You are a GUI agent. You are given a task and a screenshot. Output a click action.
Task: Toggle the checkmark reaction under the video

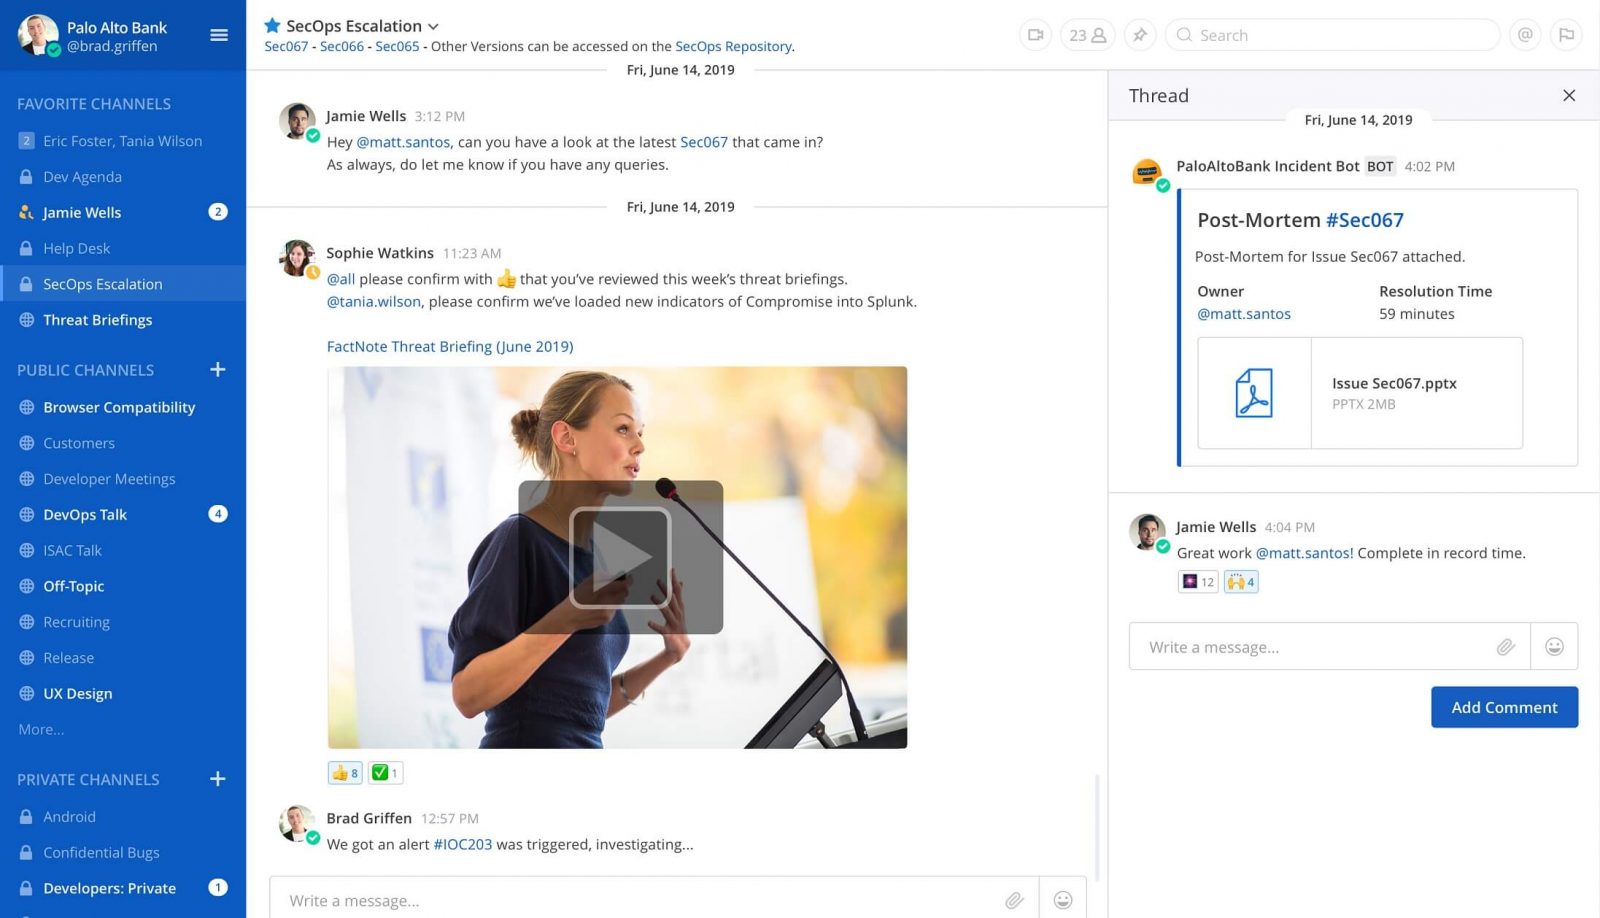385,772
